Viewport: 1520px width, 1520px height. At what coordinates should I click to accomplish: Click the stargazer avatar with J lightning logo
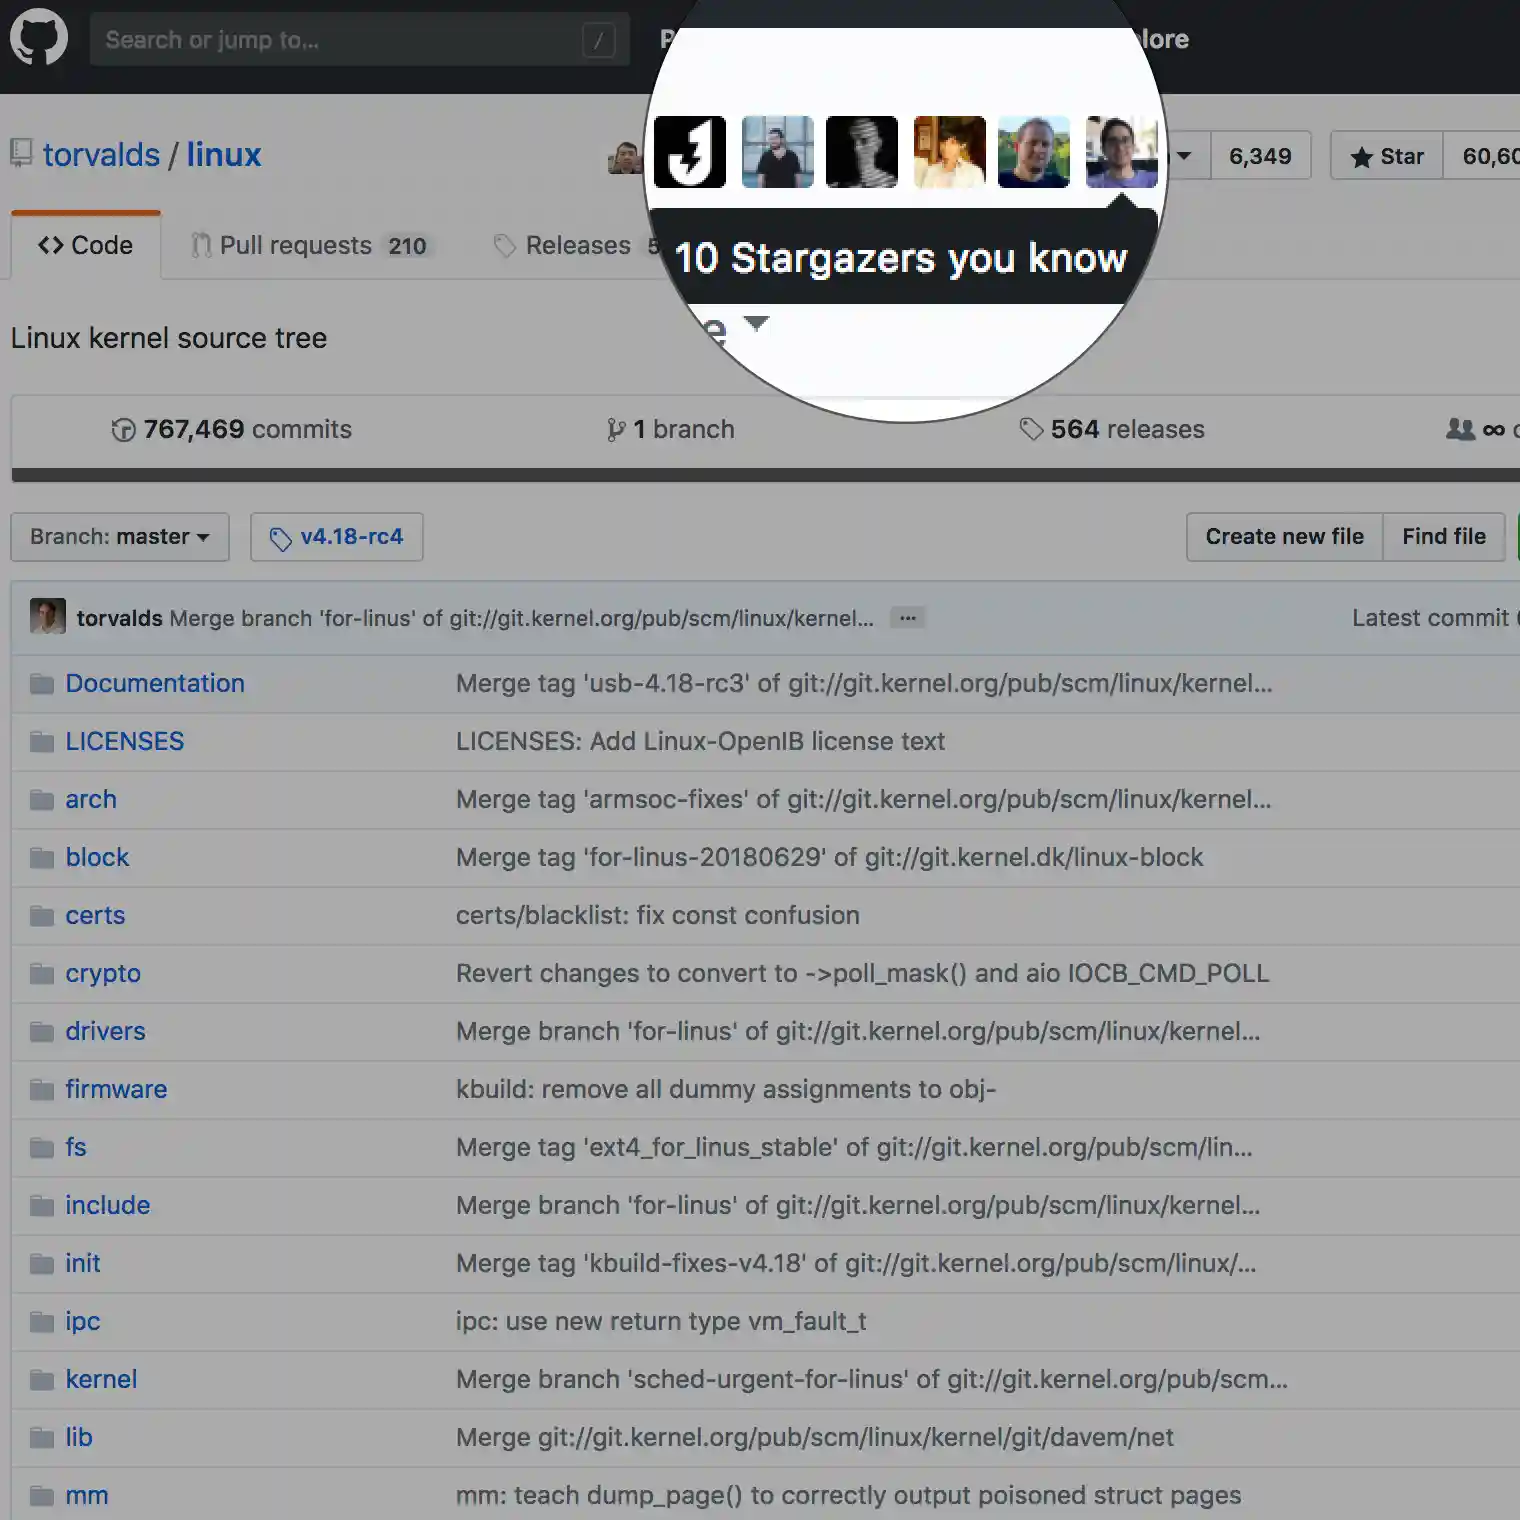[690, 152]
